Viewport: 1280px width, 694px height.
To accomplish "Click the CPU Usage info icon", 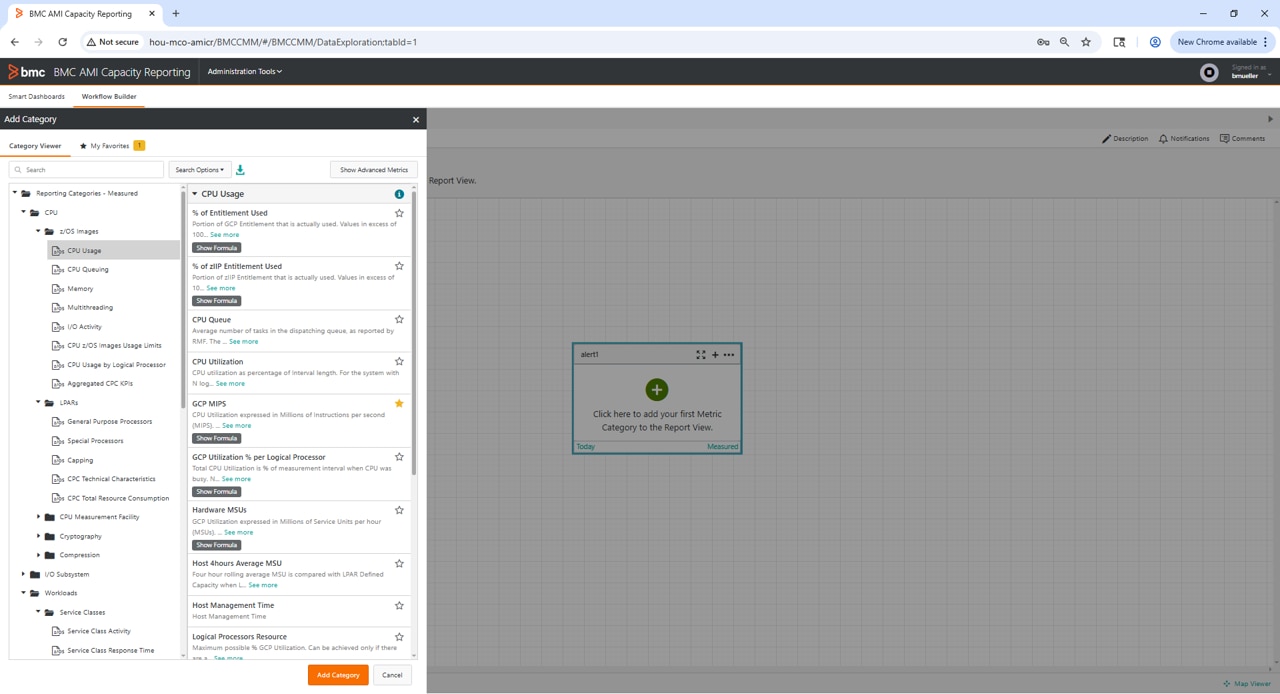I will pyautogui.click(x=399, y=194).
